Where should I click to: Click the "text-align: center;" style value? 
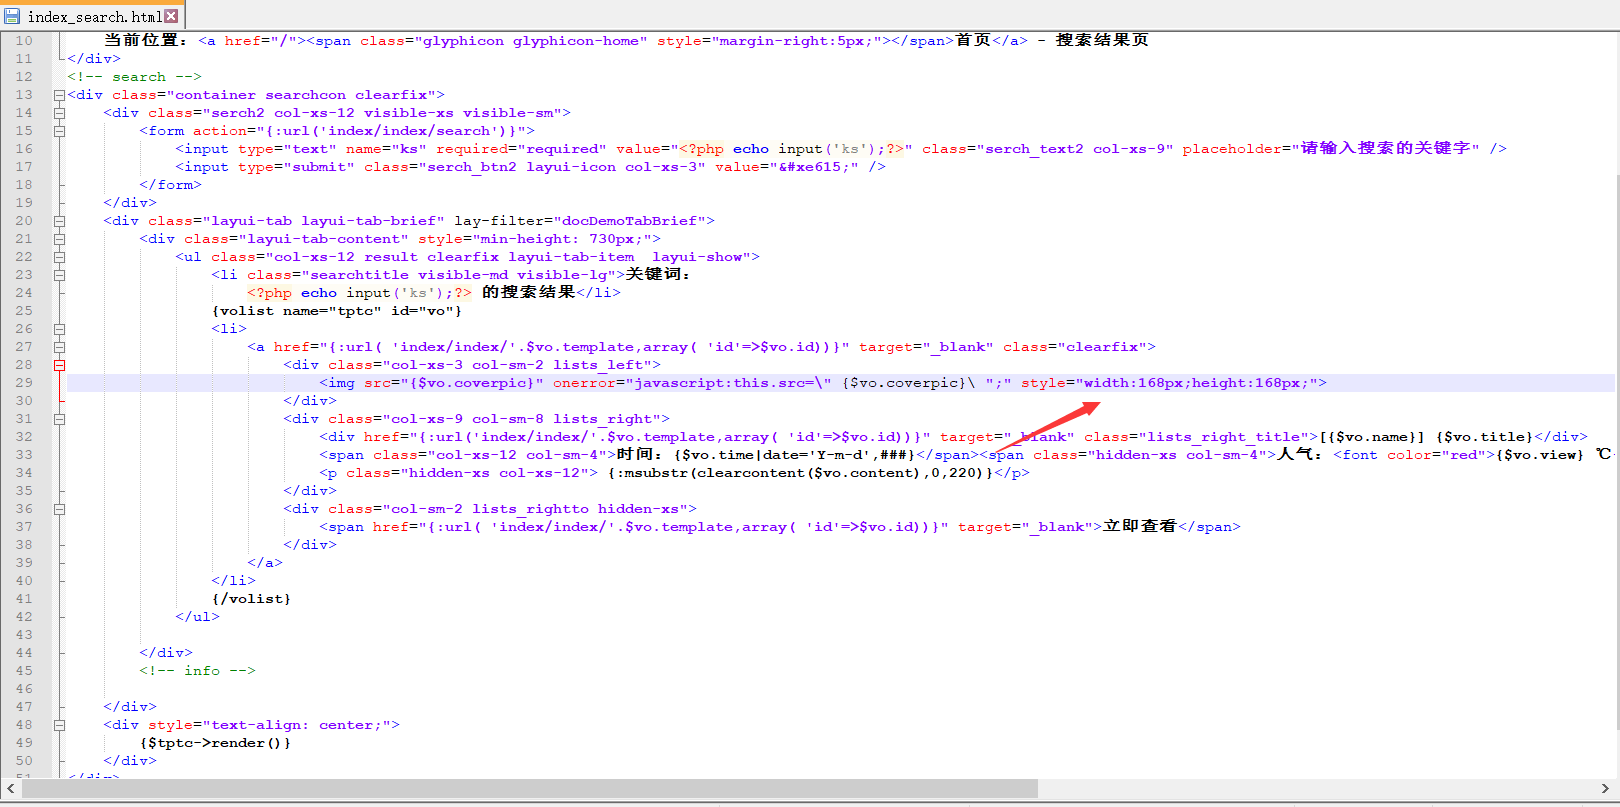[296, 725]
